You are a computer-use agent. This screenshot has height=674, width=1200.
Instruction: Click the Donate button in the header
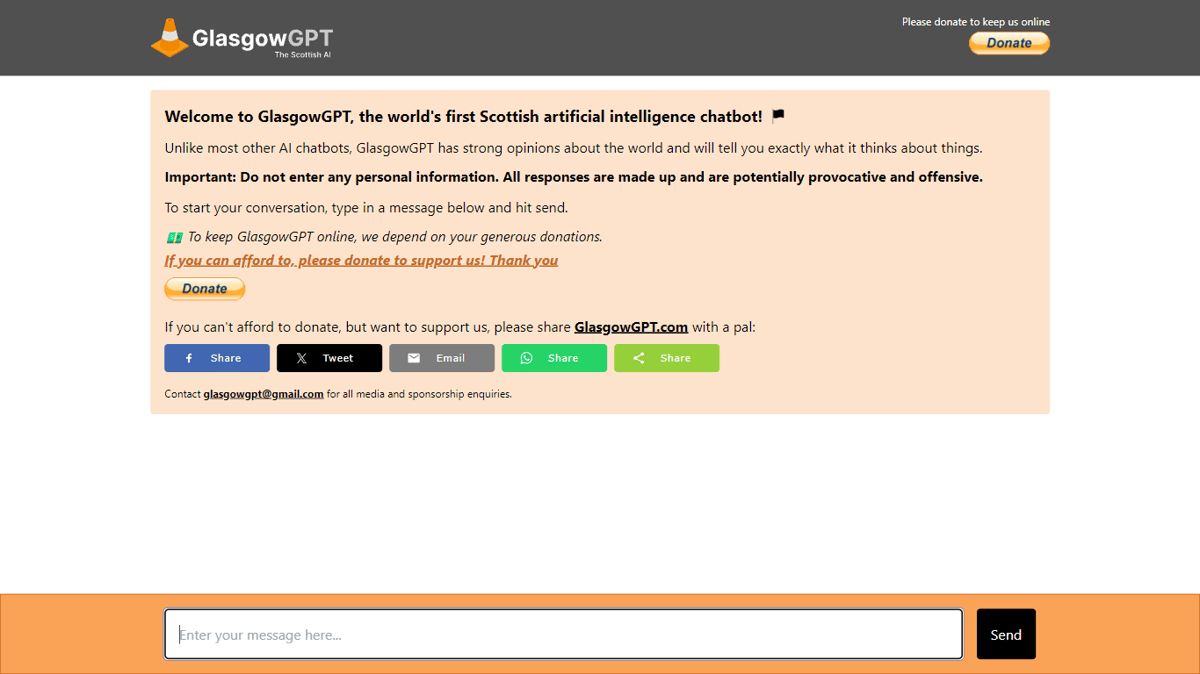1009,43
